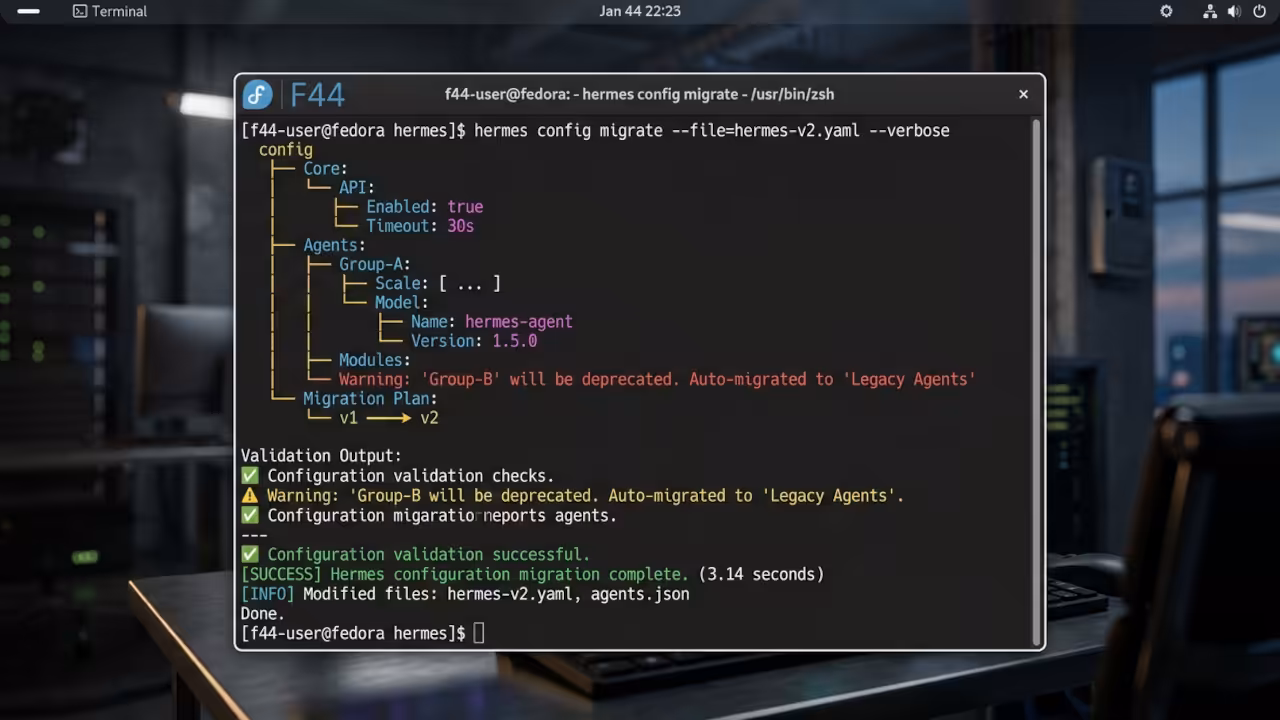
Task: Click the Activities pill in top bar
Action: [x=29, y=11]
